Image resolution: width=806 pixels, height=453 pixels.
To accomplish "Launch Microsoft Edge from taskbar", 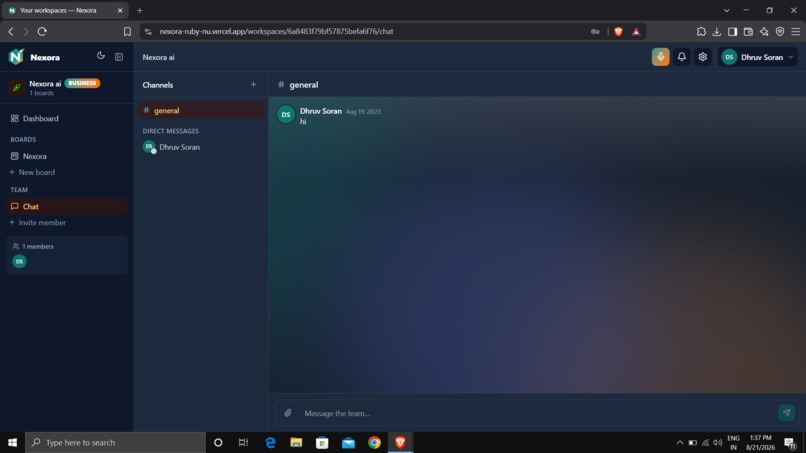I will tap(270, 442).
